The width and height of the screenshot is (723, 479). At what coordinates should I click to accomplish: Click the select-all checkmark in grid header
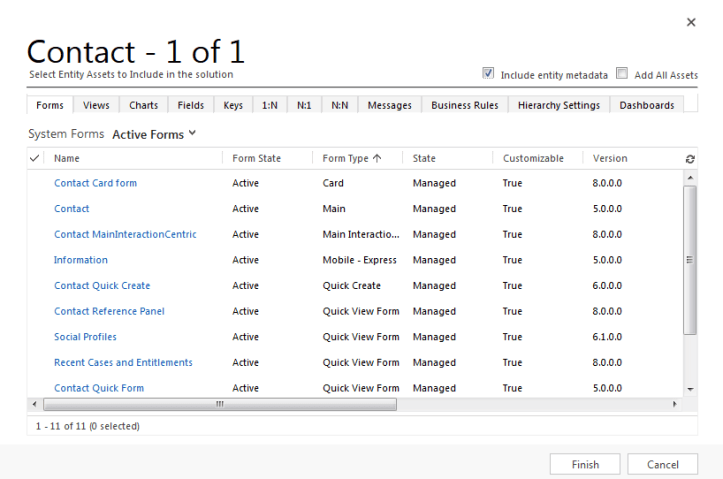[x=35, y=158]
